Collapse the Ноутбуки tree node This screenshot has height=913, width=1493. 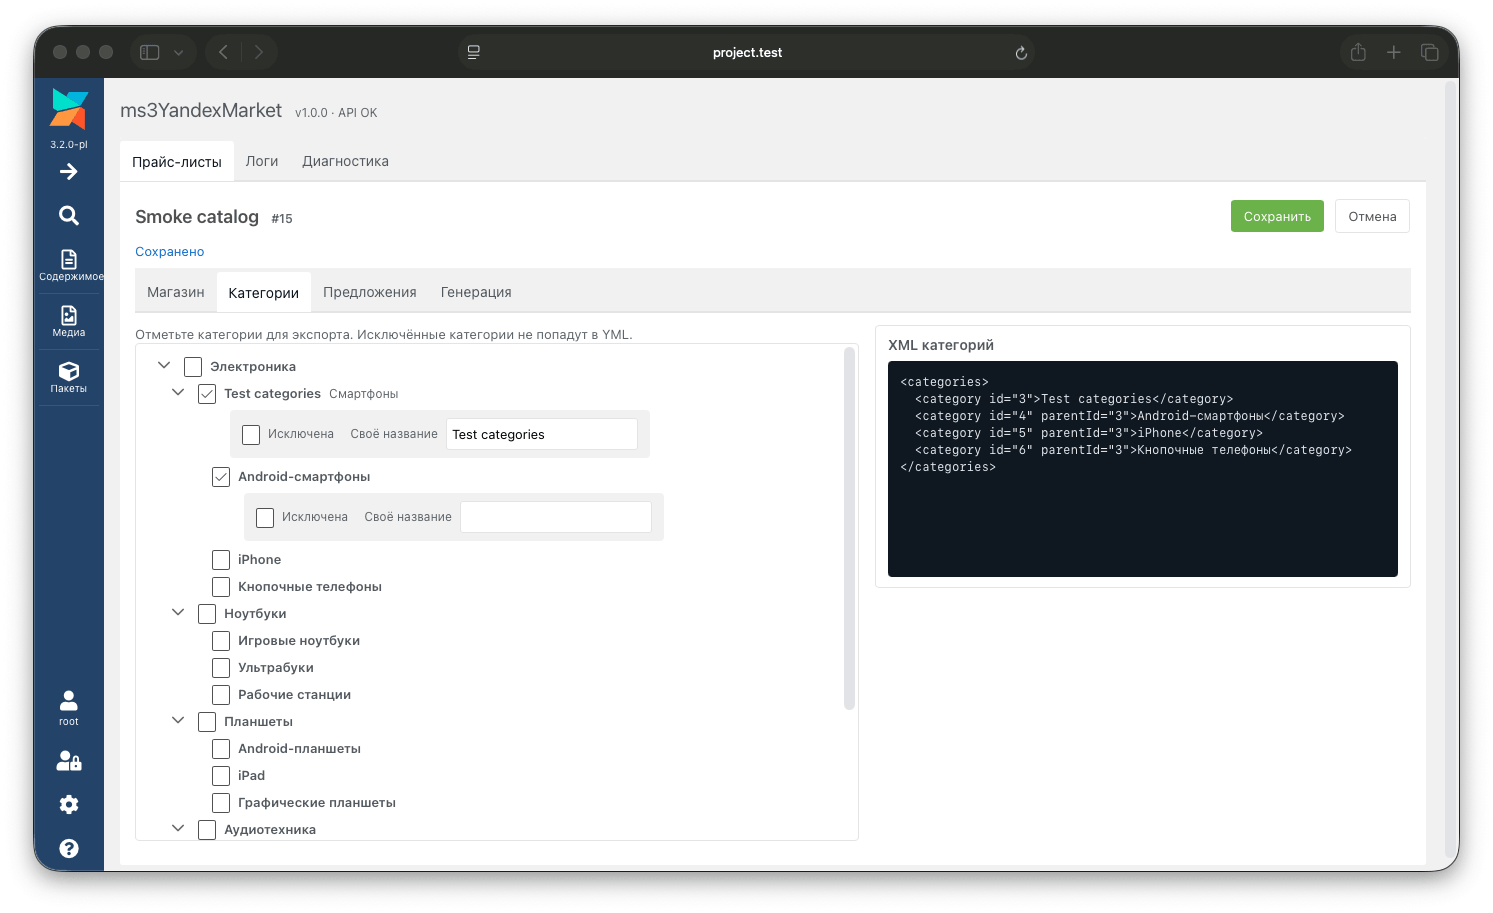tap(178, 613)
